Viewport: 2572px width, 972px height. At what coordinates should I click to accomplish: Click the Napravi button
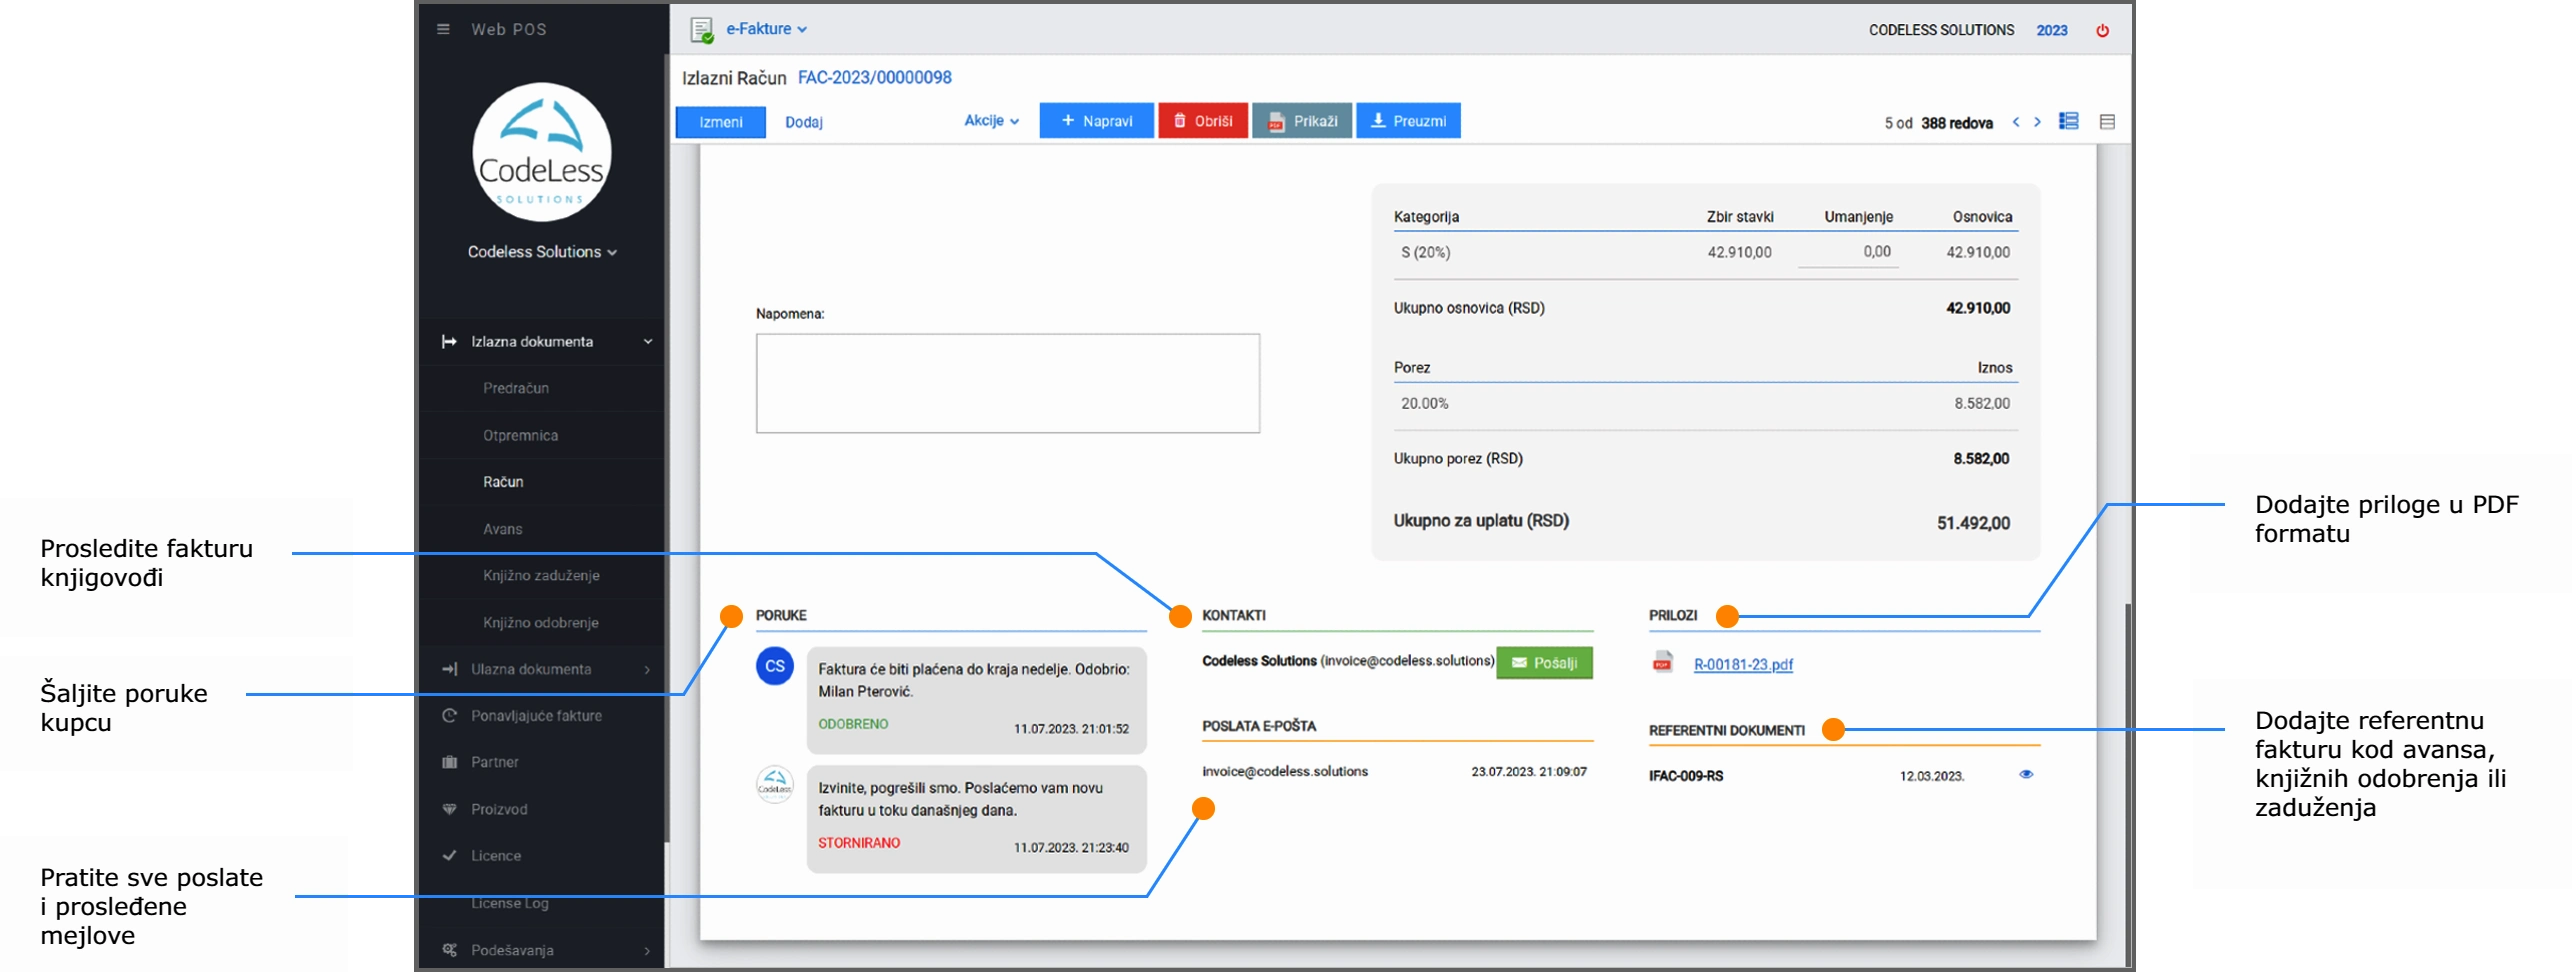[x=1096, y=121]
